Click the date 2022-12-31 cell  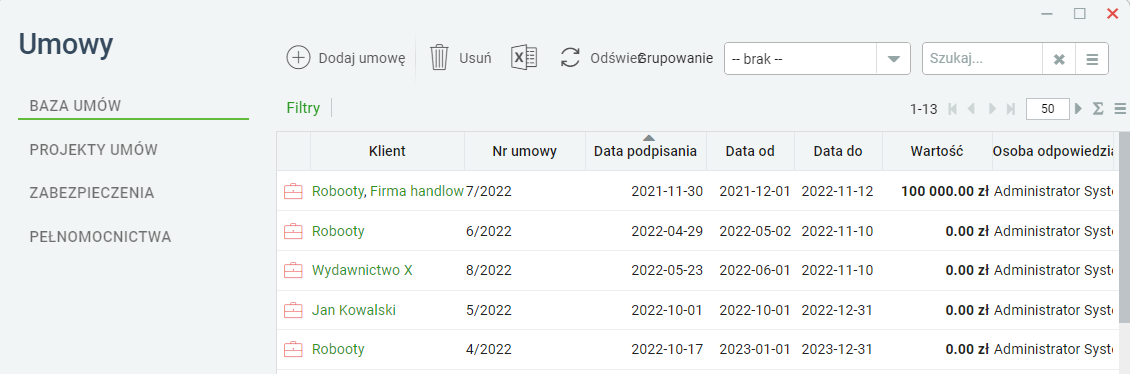[x=837, y=311]
